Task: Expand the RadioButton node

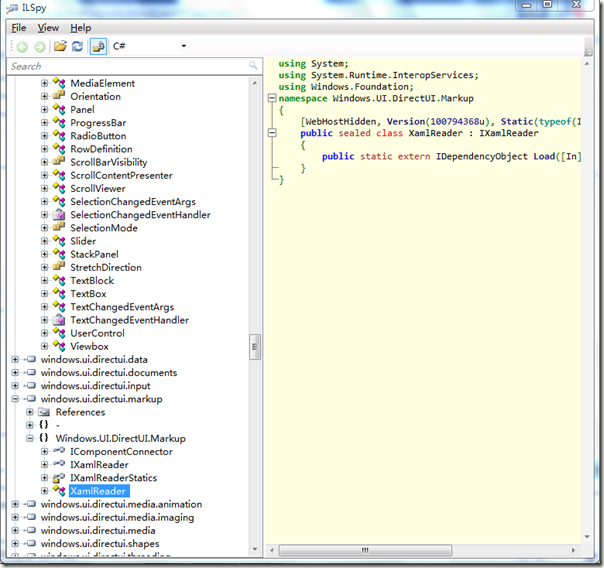Action: coord(45,136)
